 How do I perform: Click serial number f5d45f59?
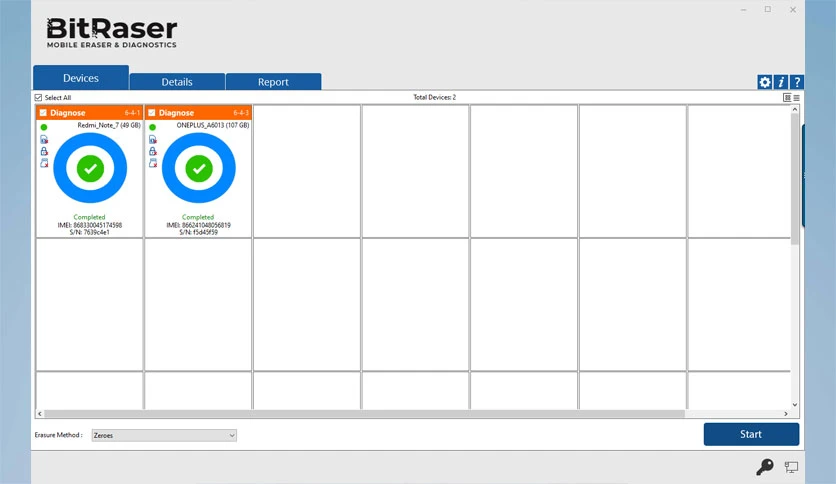[x=198, y=232]
